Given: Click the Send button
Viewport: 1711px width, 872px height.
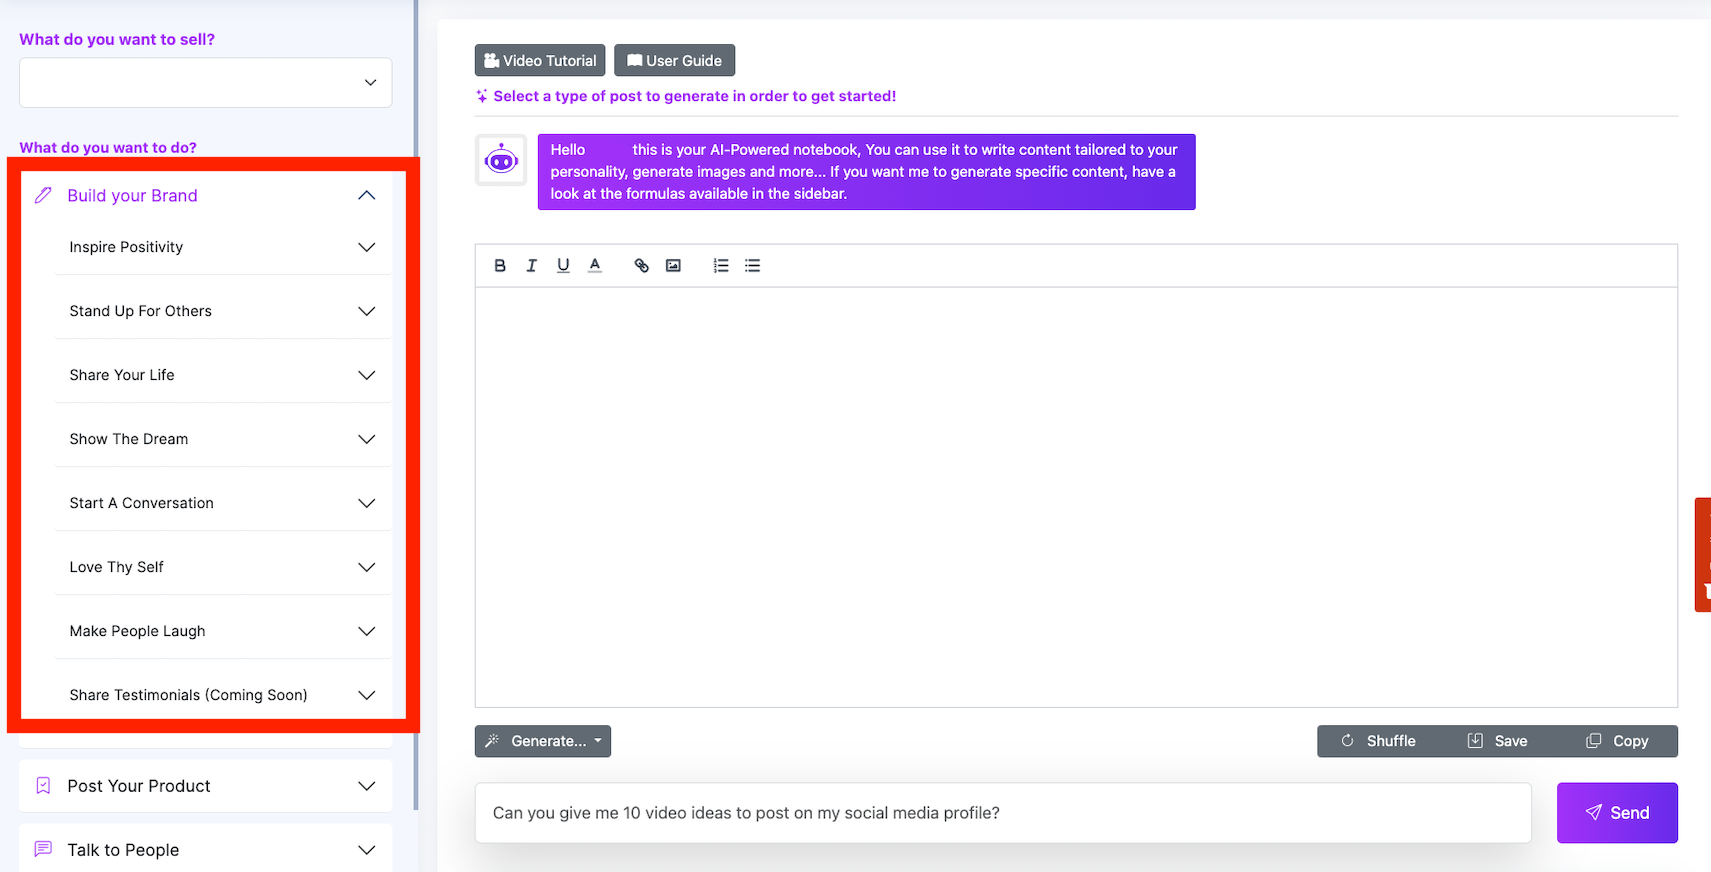Looking at the screenshot, I should [1617, 813].
